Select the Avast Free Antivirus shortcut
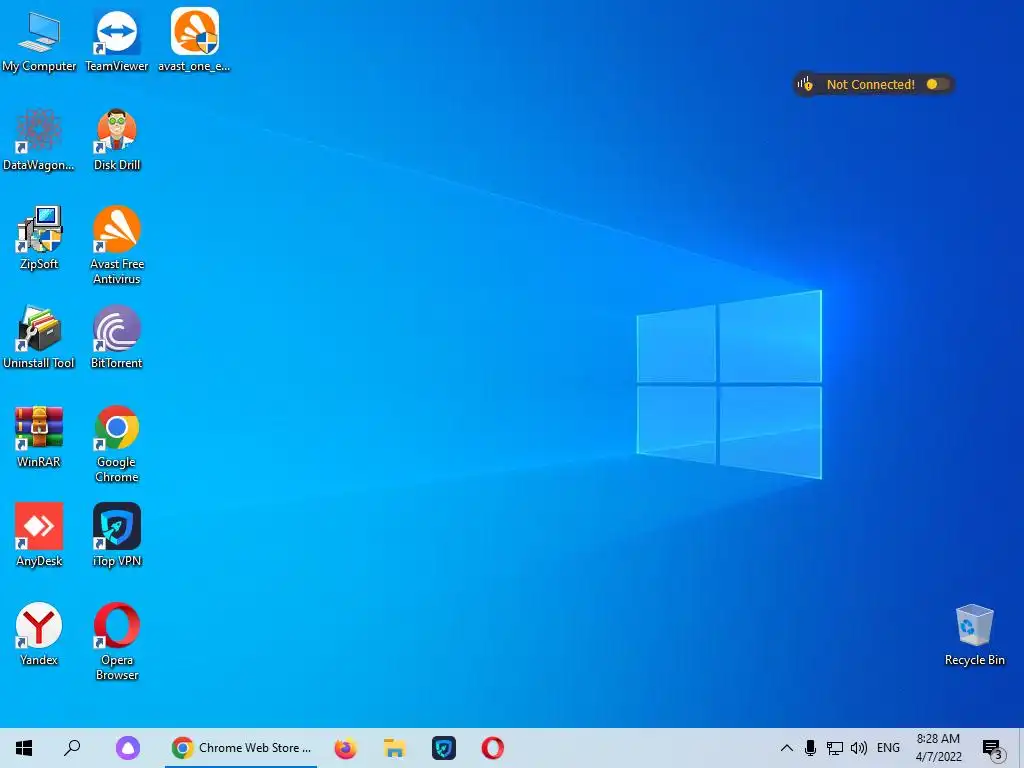This screenshot has width=1024, height=768. click(x=117, y=246)
